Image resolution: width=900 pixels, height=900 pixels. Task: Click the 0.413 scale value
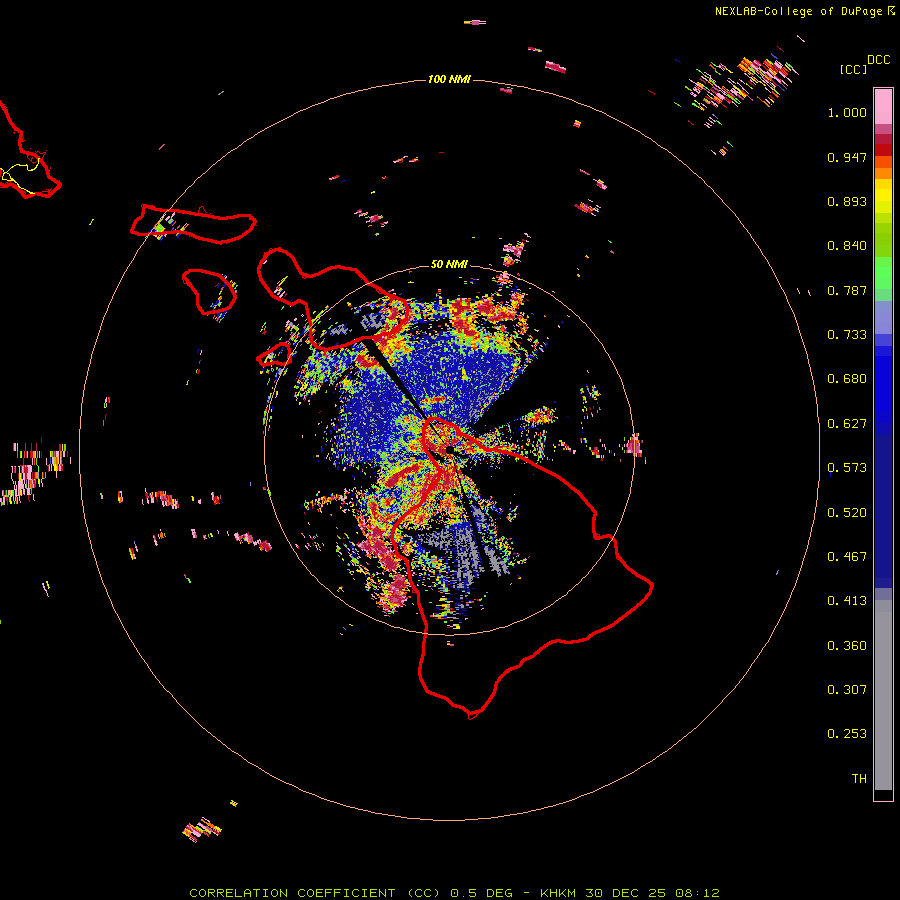click(x=847, y=601)
